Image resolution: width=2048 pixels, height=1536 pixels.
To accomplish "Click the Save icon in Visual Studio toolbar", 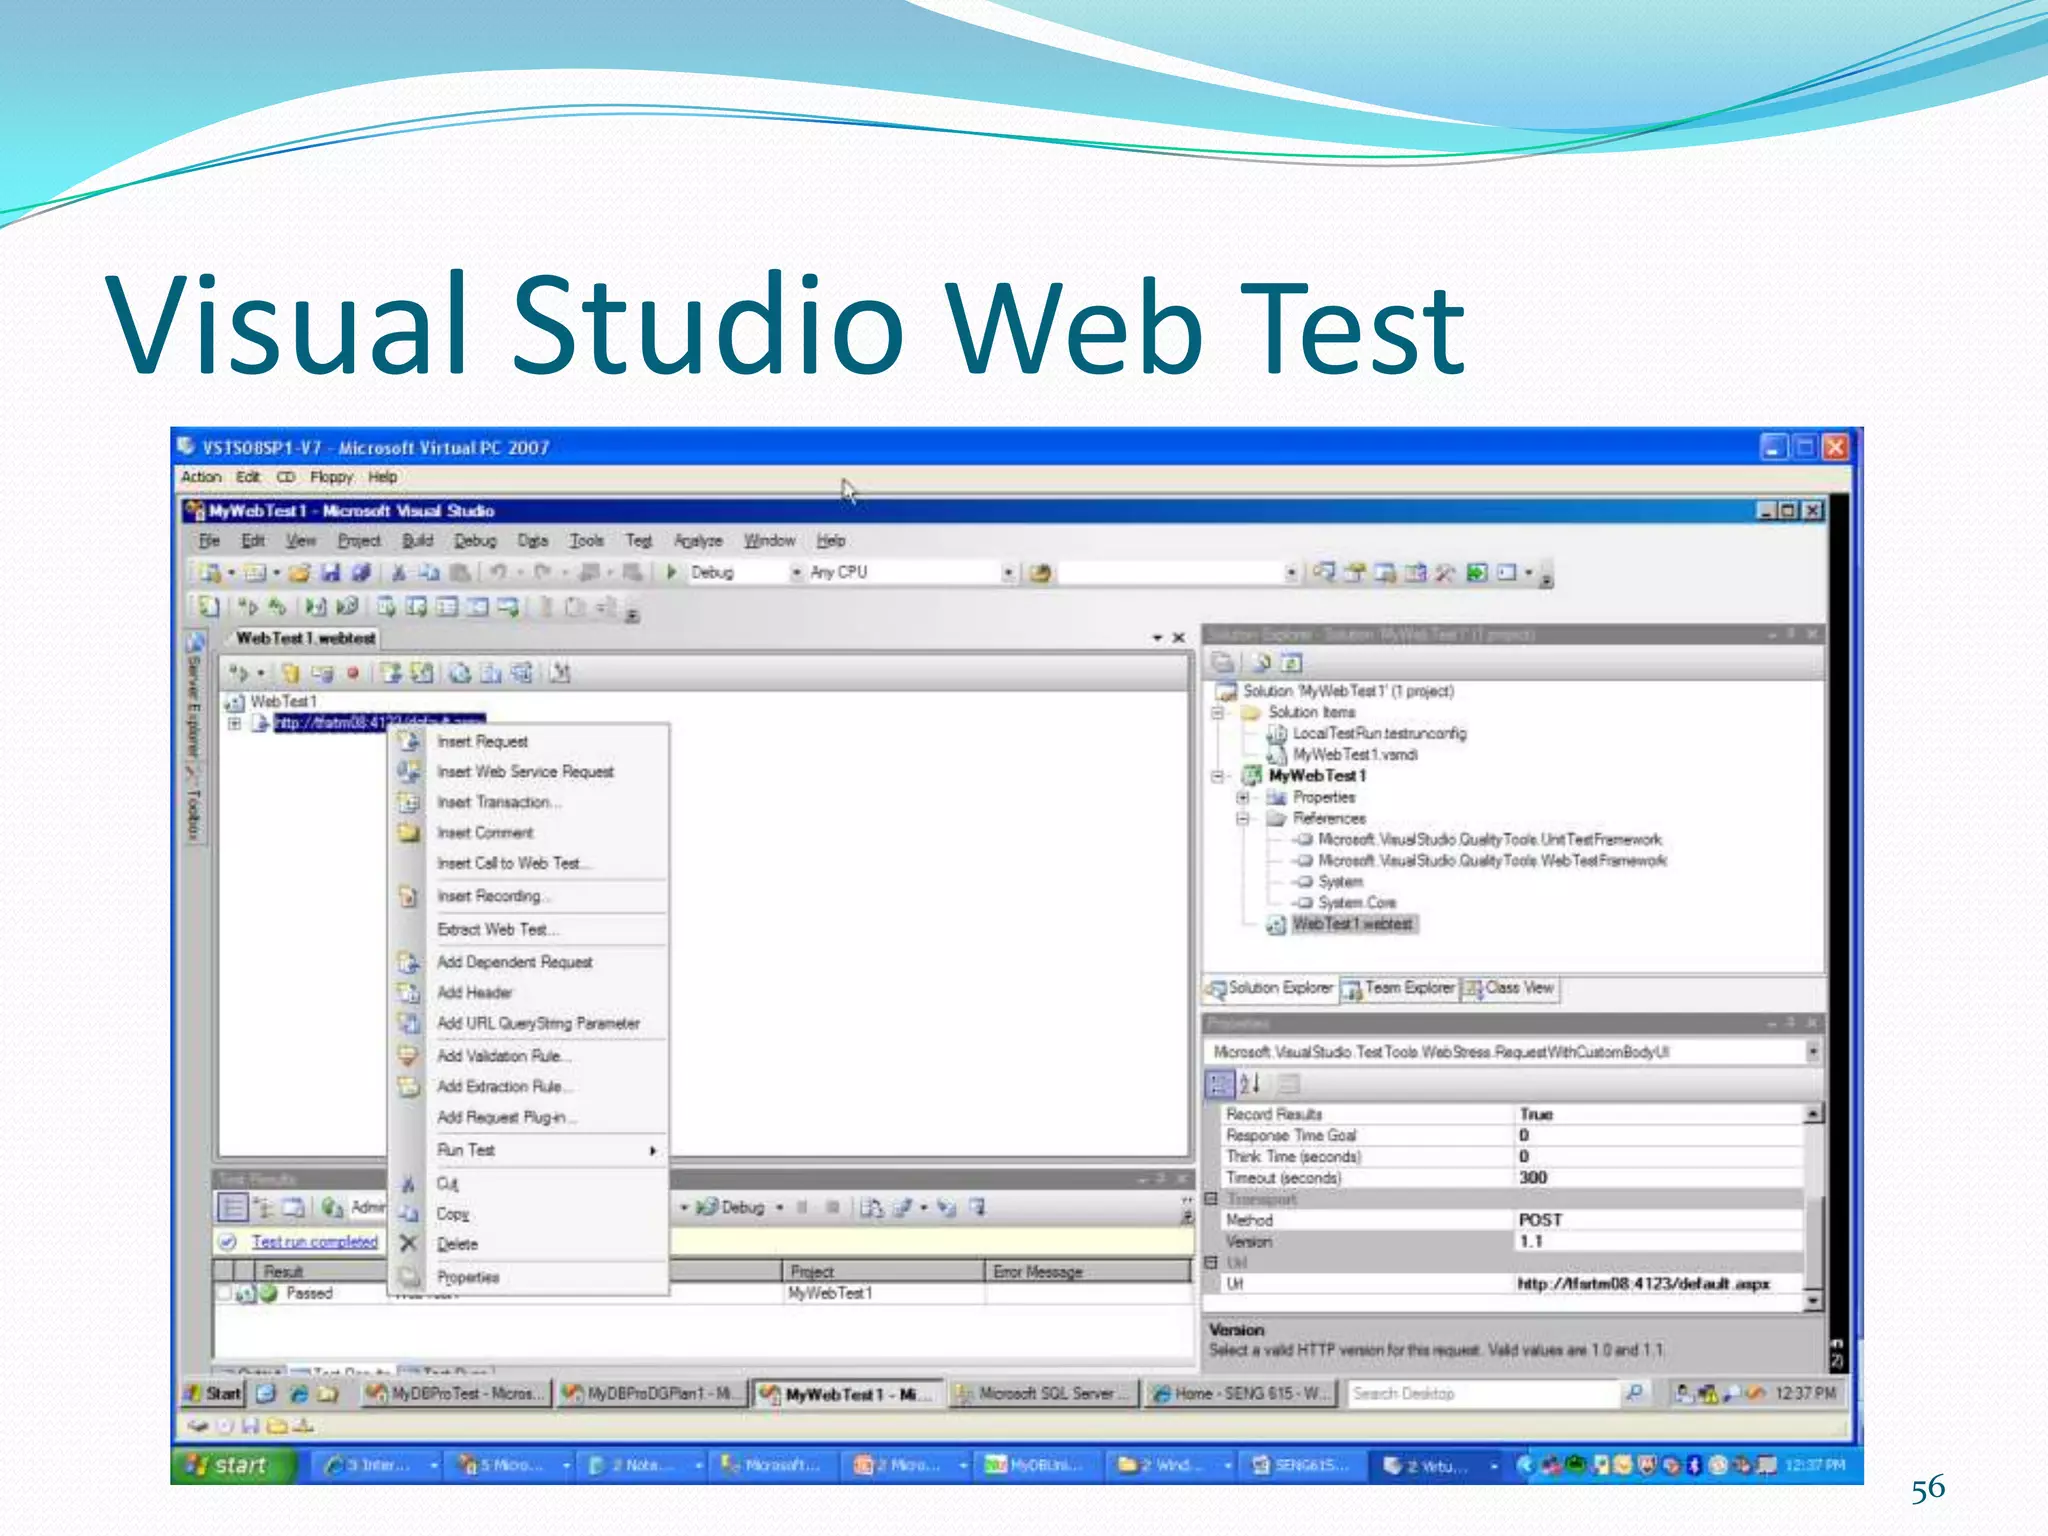I will coord(331,572).
